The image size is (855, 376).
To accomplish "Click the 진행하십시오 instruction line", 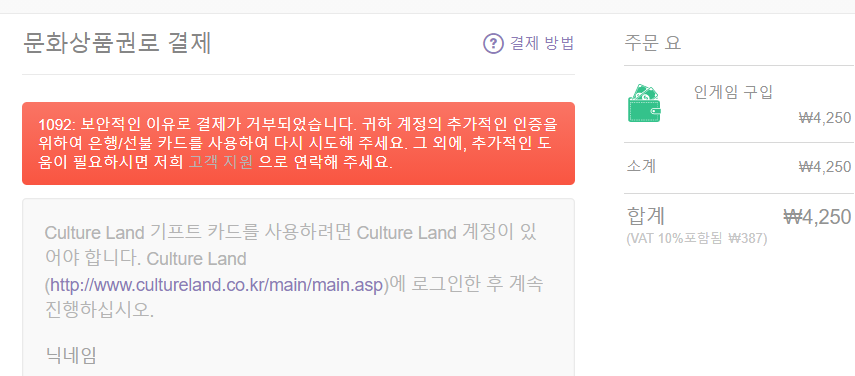I will [100, 310].
